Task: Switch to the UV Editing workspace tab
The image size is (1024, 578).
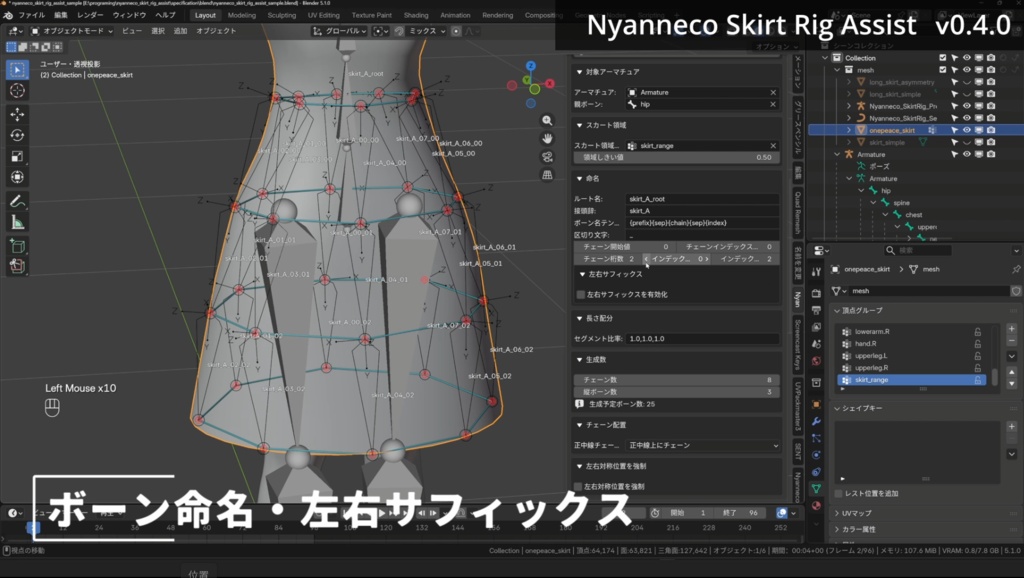Action: [323, 15]
